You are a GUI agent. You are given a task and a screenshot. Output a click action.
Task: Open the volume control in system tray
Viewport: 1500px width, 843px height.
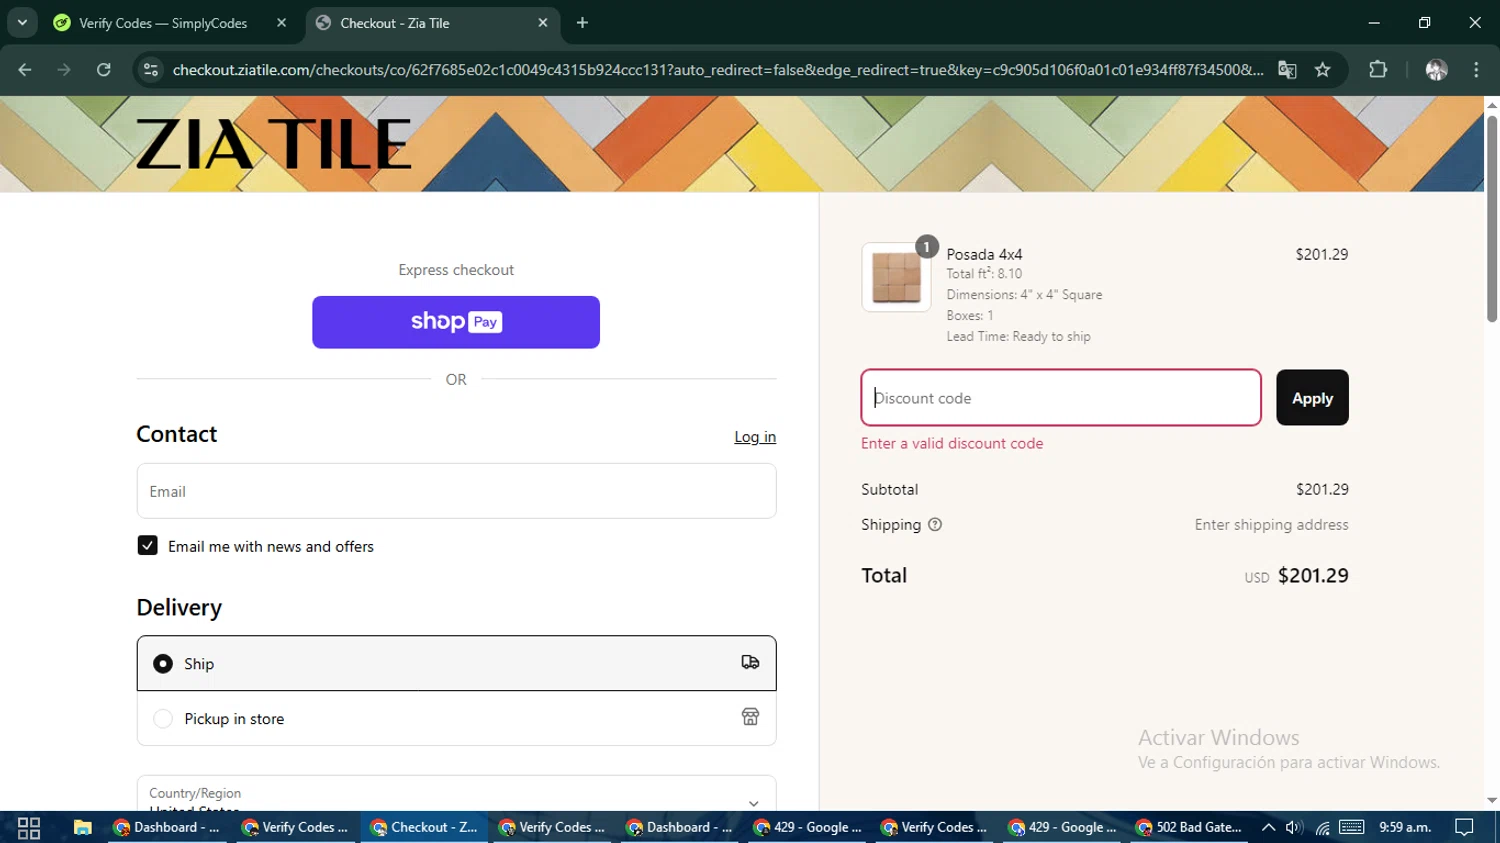click(1294, 827)
